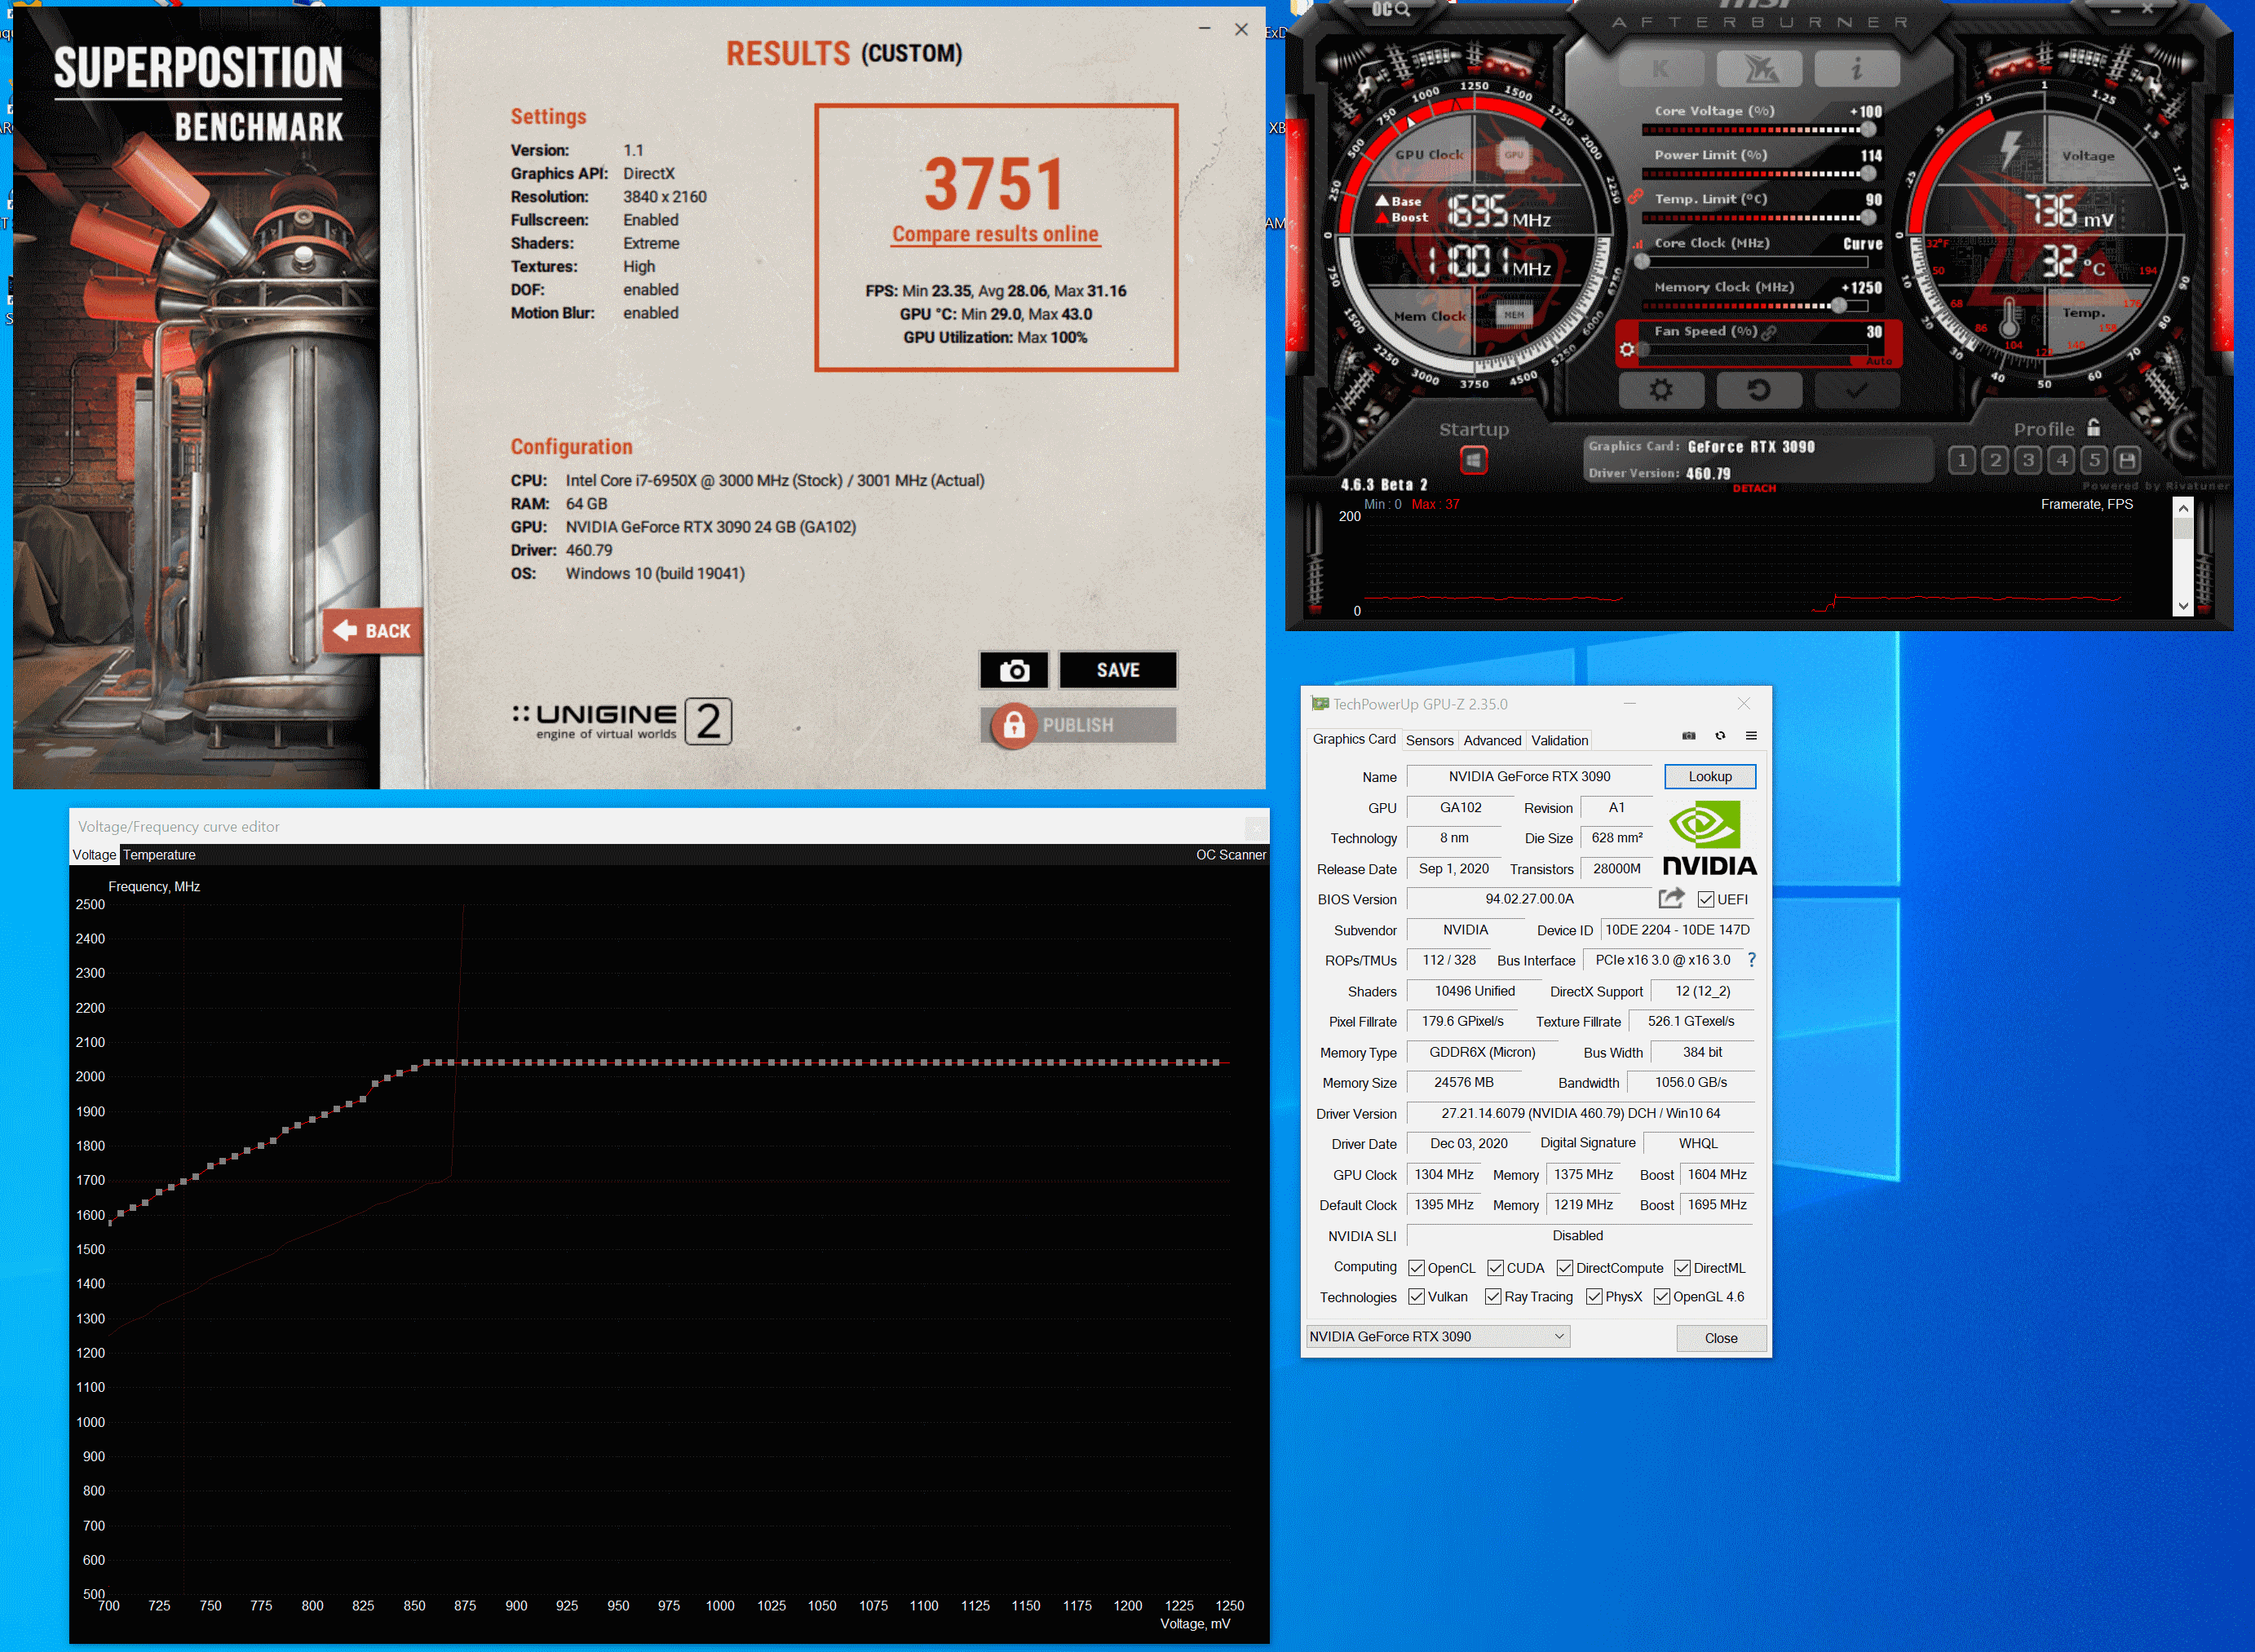The width and height of the screenshot is (2255, 1652).
Task: Open the GPU-Z hamburger menu
Action: pos(1751,736)
